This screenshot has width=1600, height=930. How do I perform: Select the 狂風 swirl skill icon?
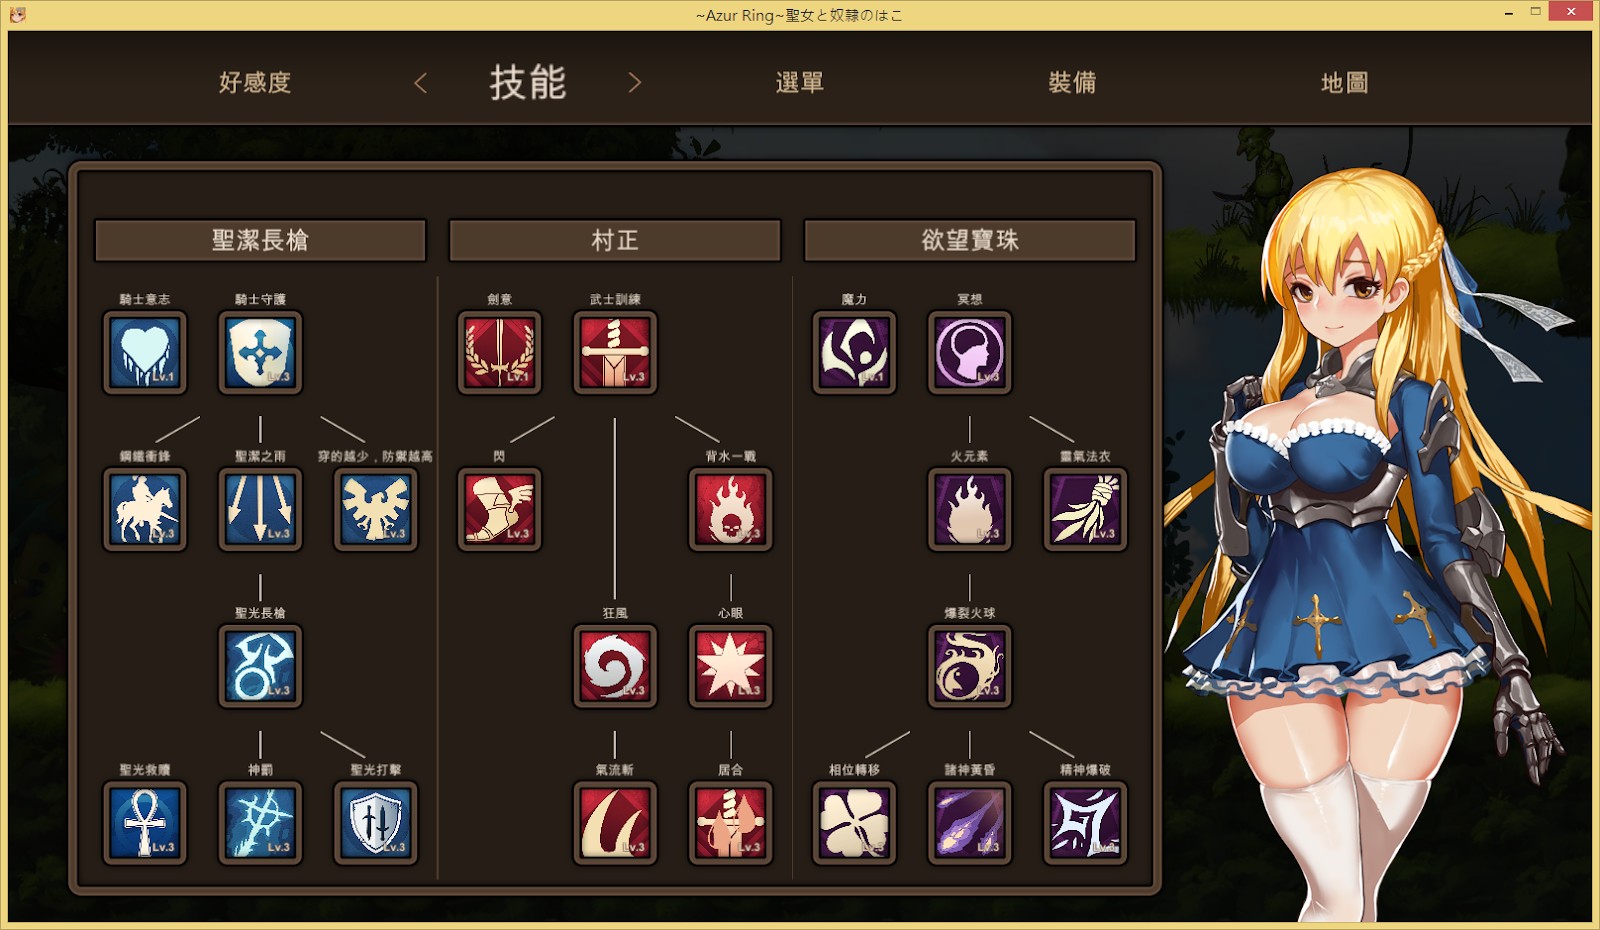click(615, 666)
